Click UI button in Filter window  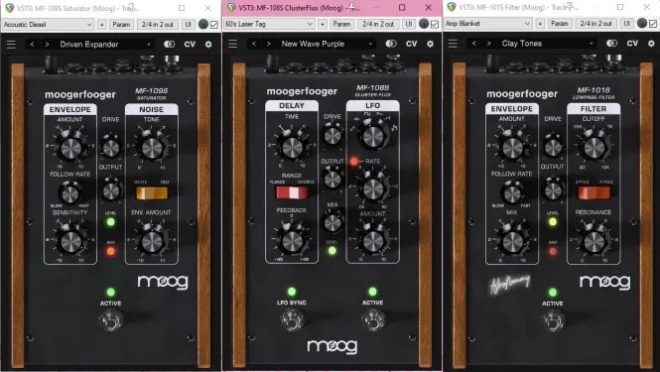pos(627,24)
